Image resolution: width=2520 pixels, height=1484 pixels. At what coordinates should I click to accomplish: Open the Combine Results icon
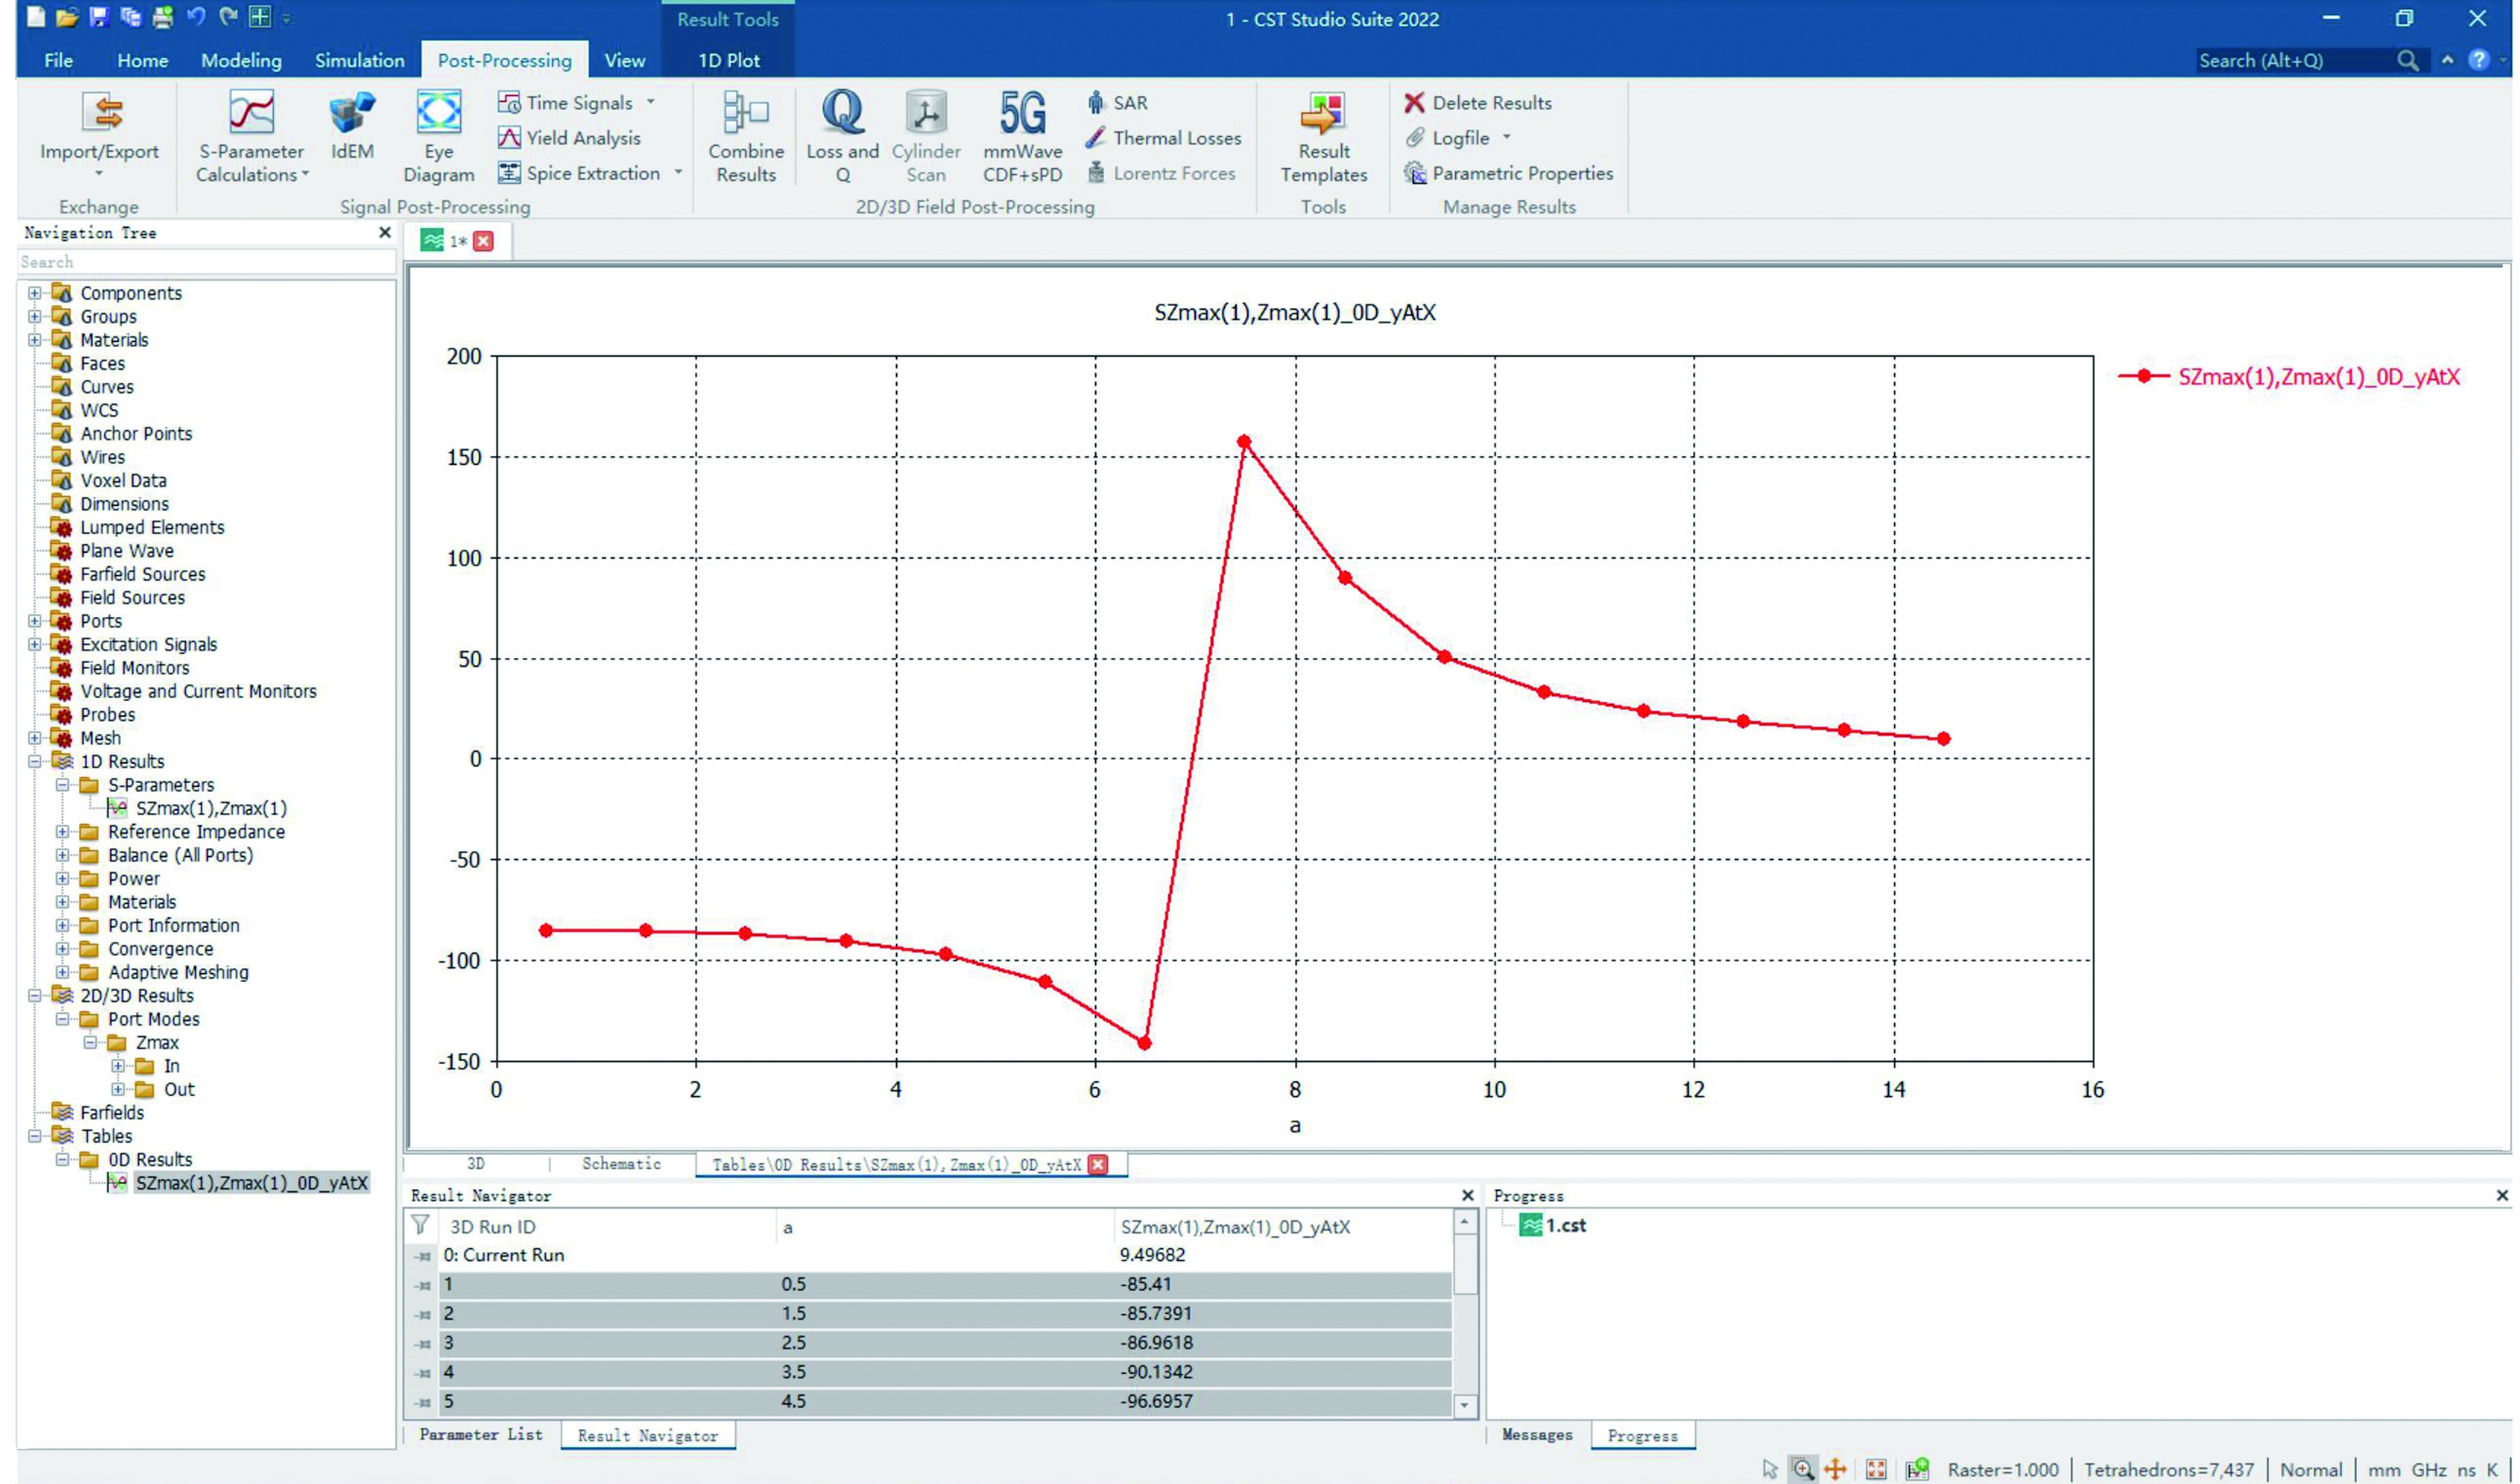click(x=746, y=137)
